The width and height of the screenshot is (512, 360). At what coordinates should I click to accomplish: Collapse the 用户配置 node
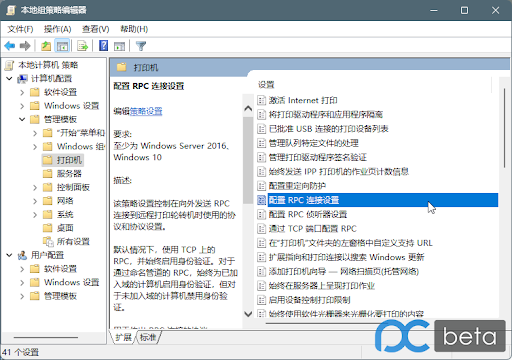pyautogui.click(x=9, y=255)
